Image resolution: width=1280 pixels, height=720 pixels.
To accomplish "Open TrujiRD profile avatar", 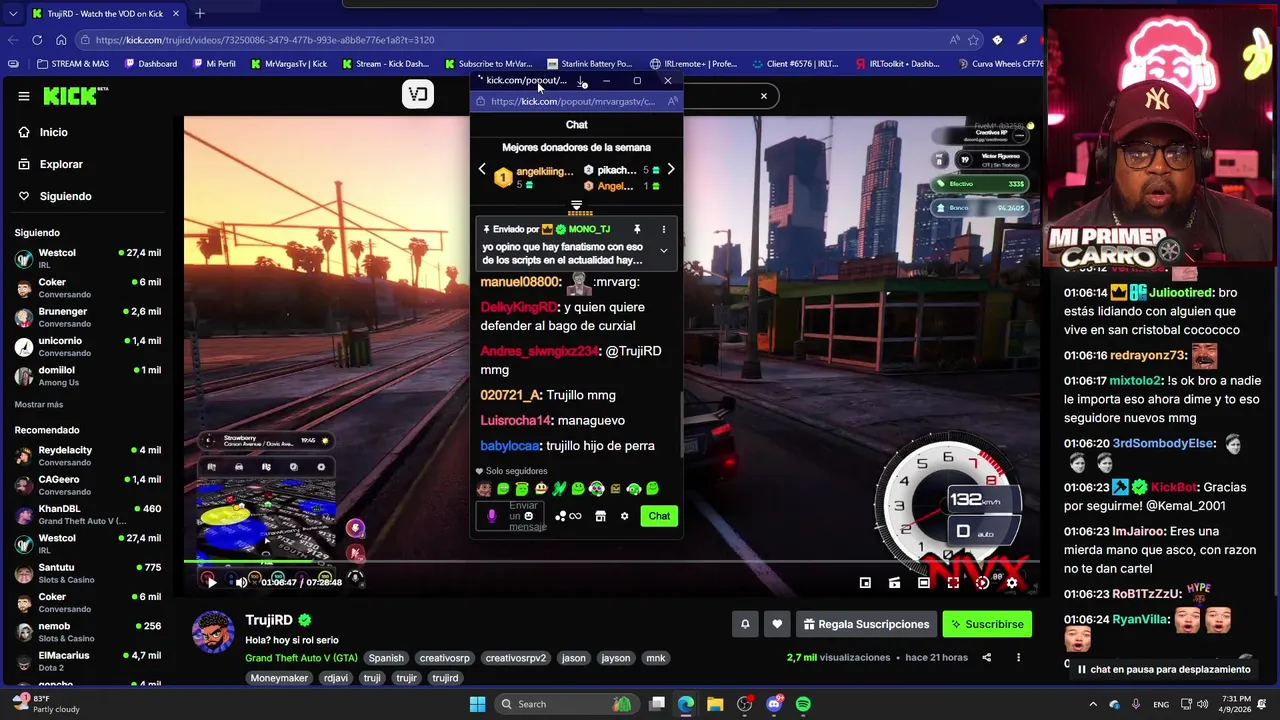I will (213, 632).
